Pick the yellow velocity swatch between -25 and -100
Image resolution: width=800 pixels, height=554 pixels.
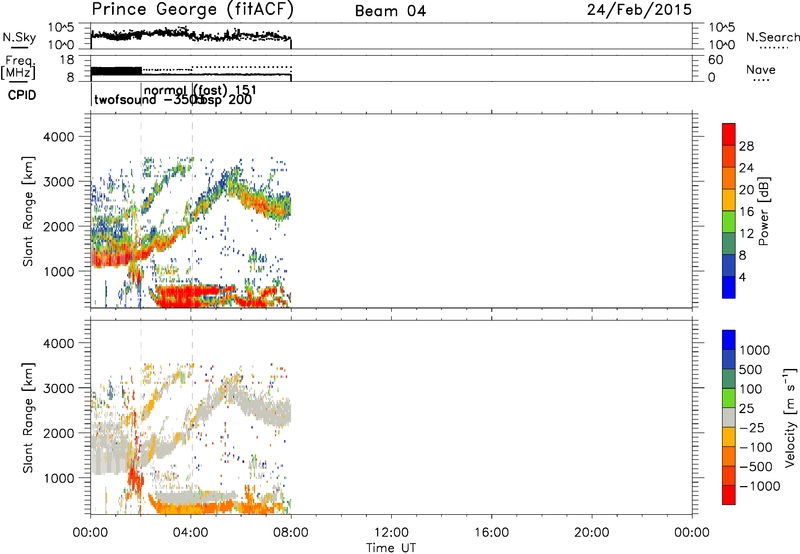(x=729, y=437)
